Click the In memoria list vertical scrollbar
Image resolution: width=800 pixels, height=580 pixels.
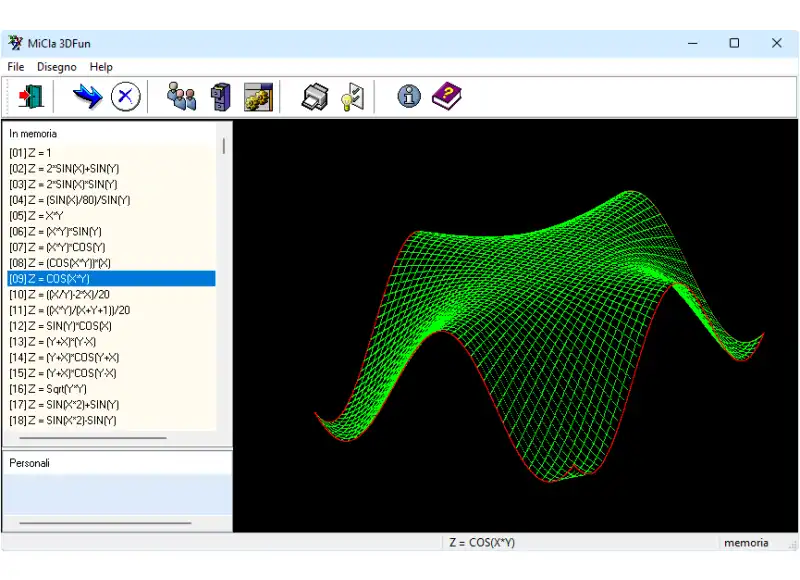point(223,145)
